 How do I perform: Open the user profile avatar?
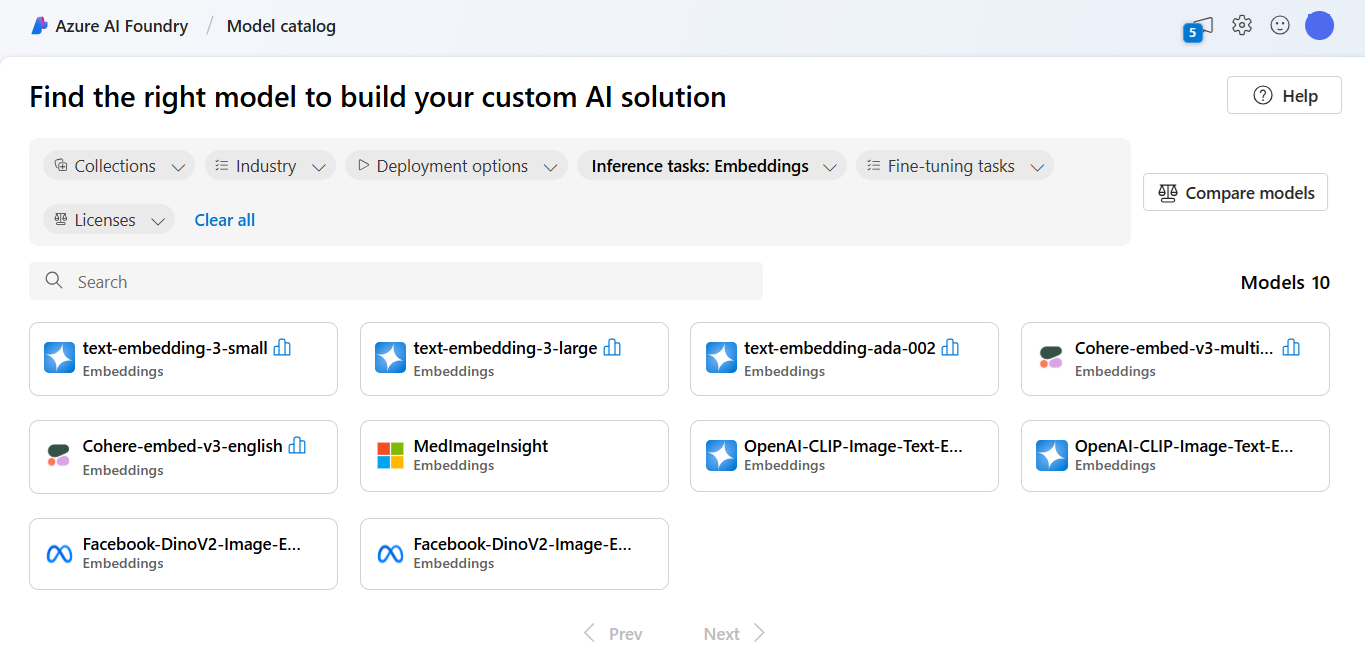[1320, 26]
